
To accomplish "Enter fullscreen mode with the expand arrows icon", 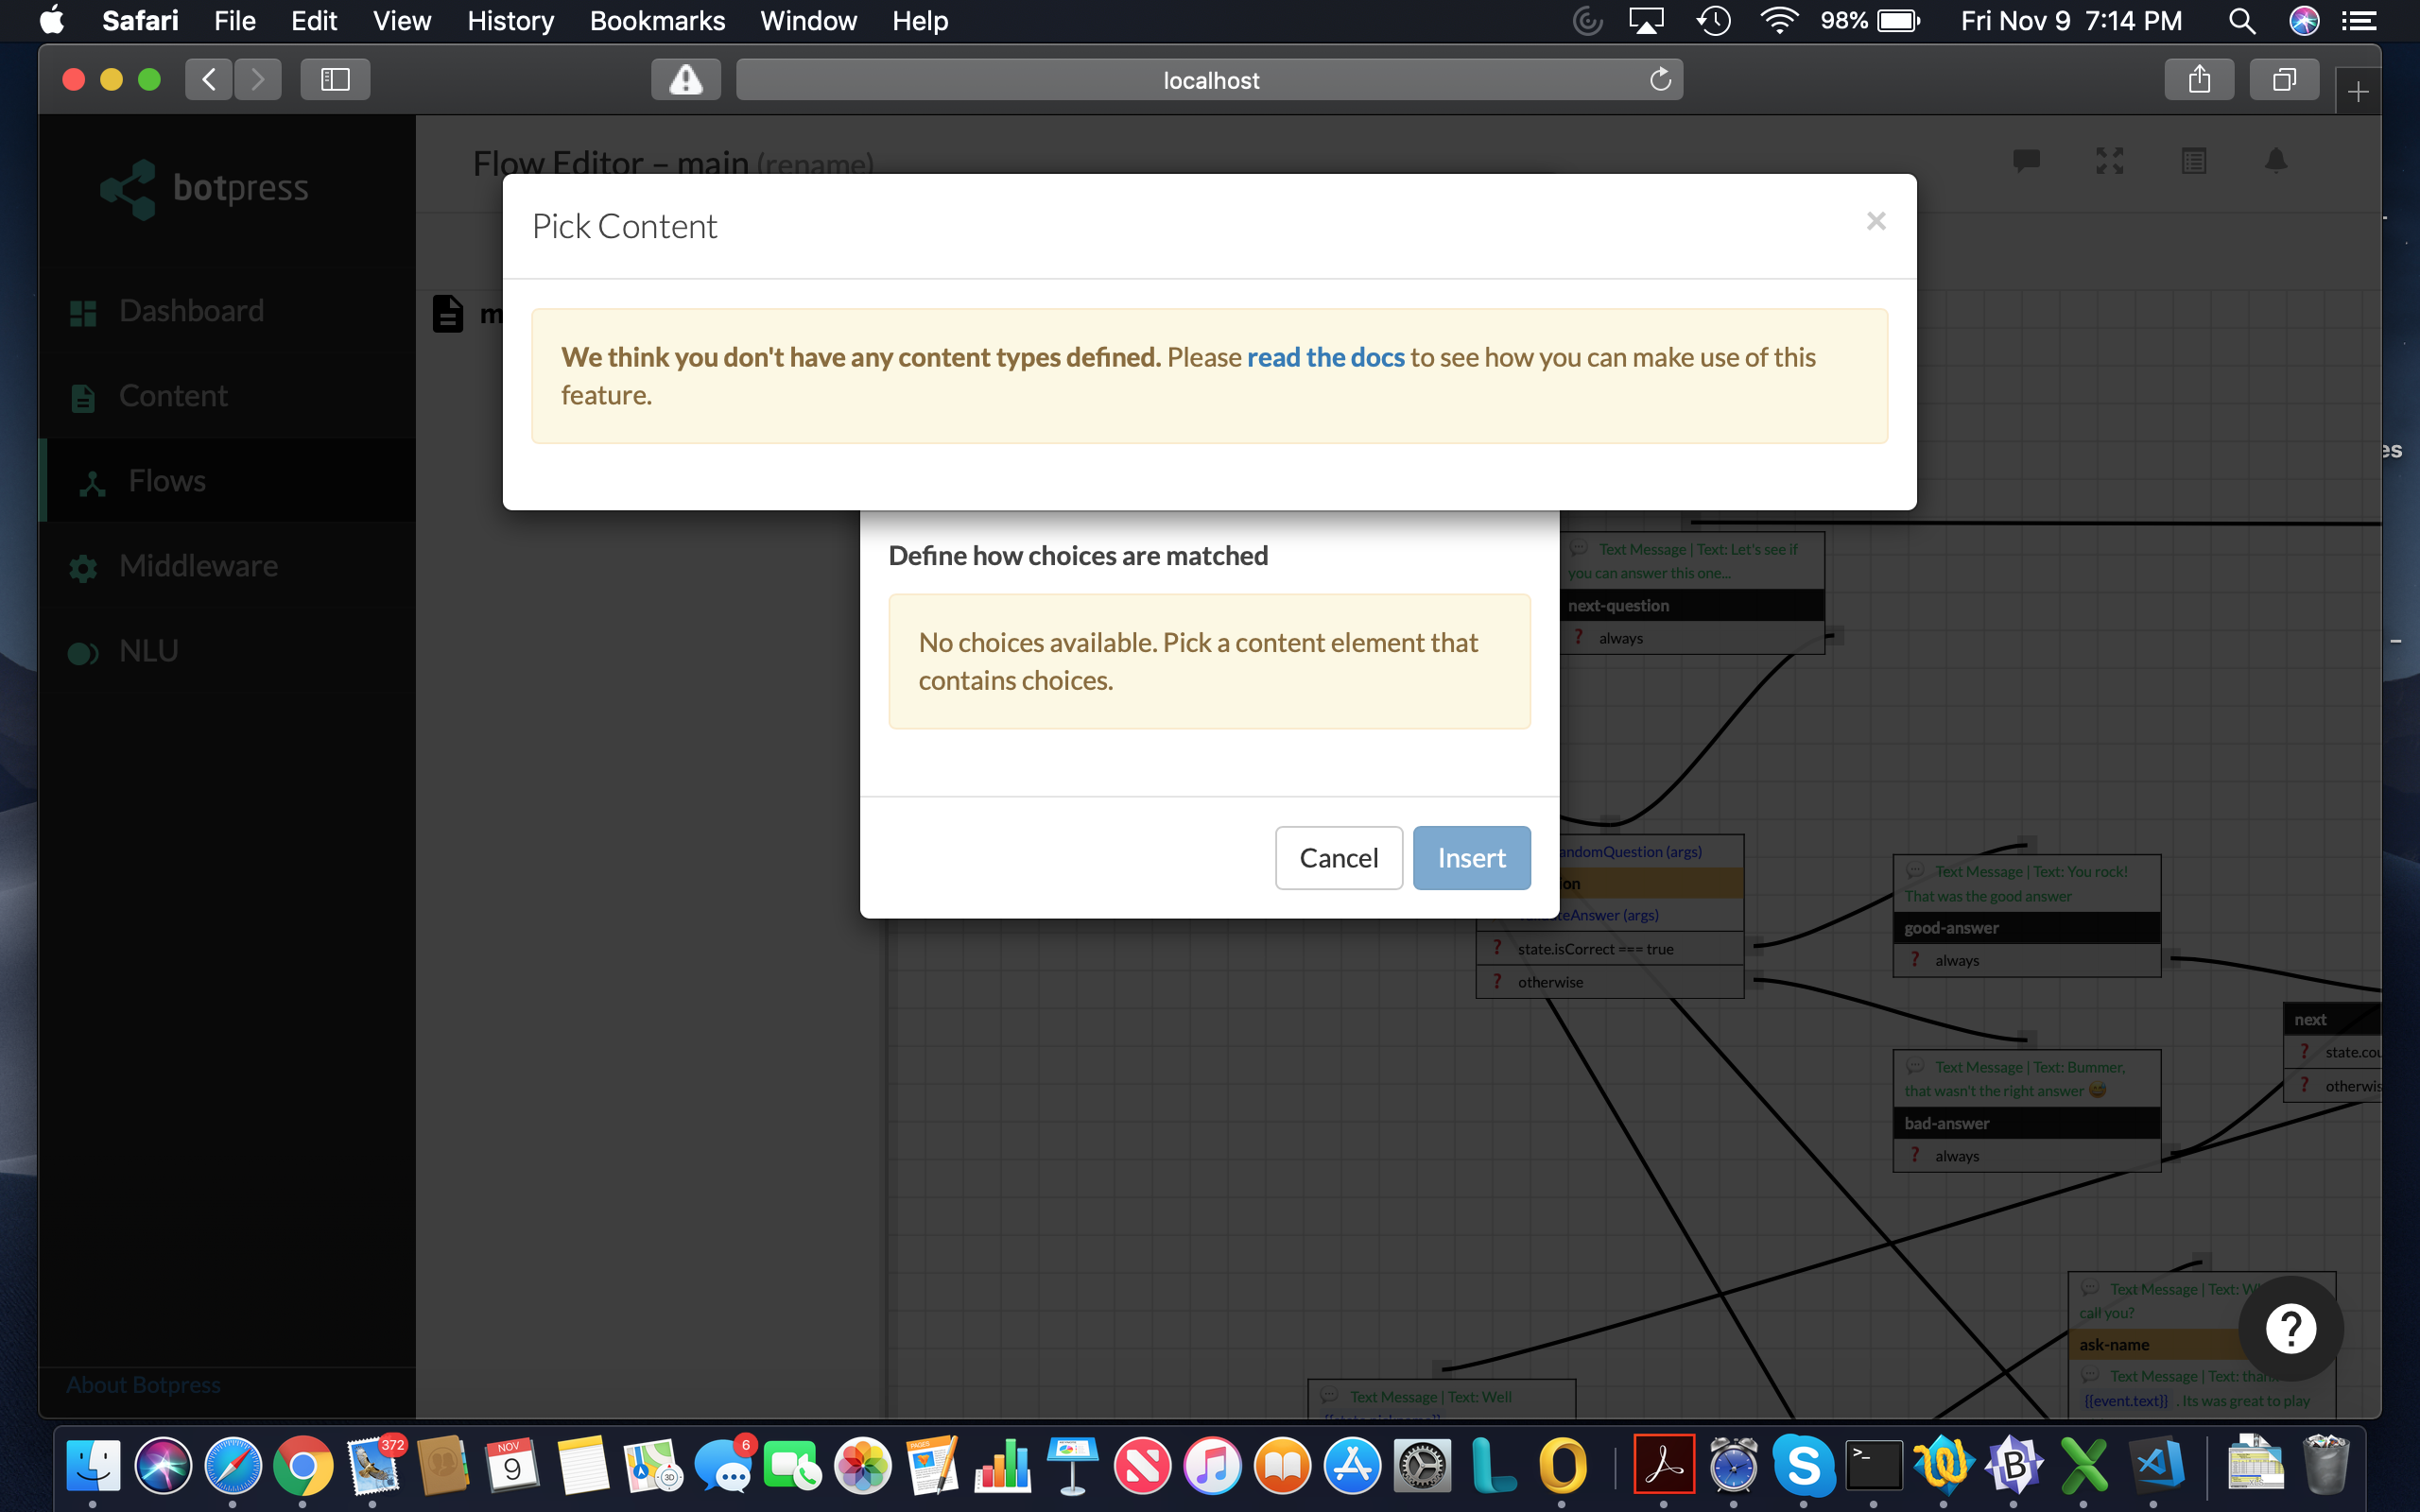I will (2109, 161).
